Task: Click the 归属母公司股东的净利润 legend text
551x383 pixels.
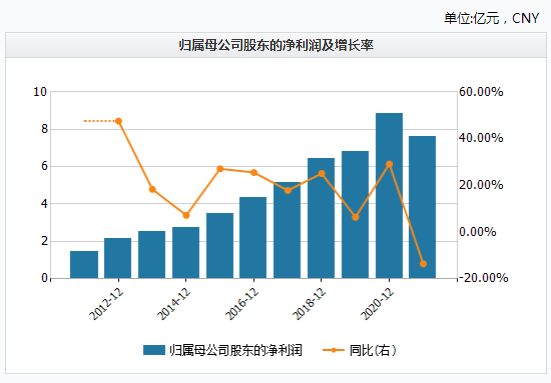Action: pyautogui.click(x=236, y=350)
